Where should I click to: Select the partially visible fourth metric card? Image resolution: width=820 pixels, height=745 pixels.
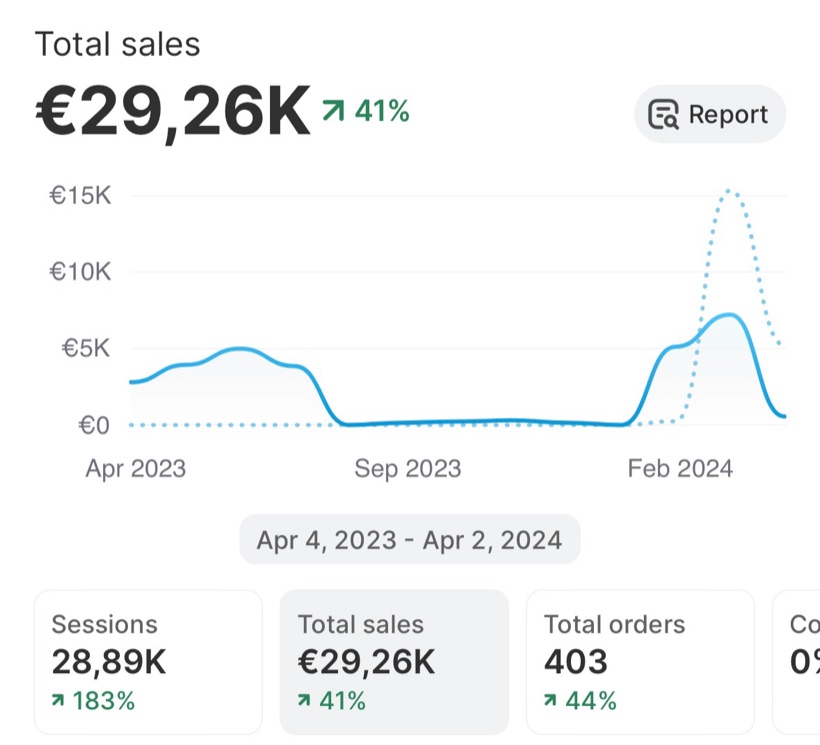pos(796,662)
